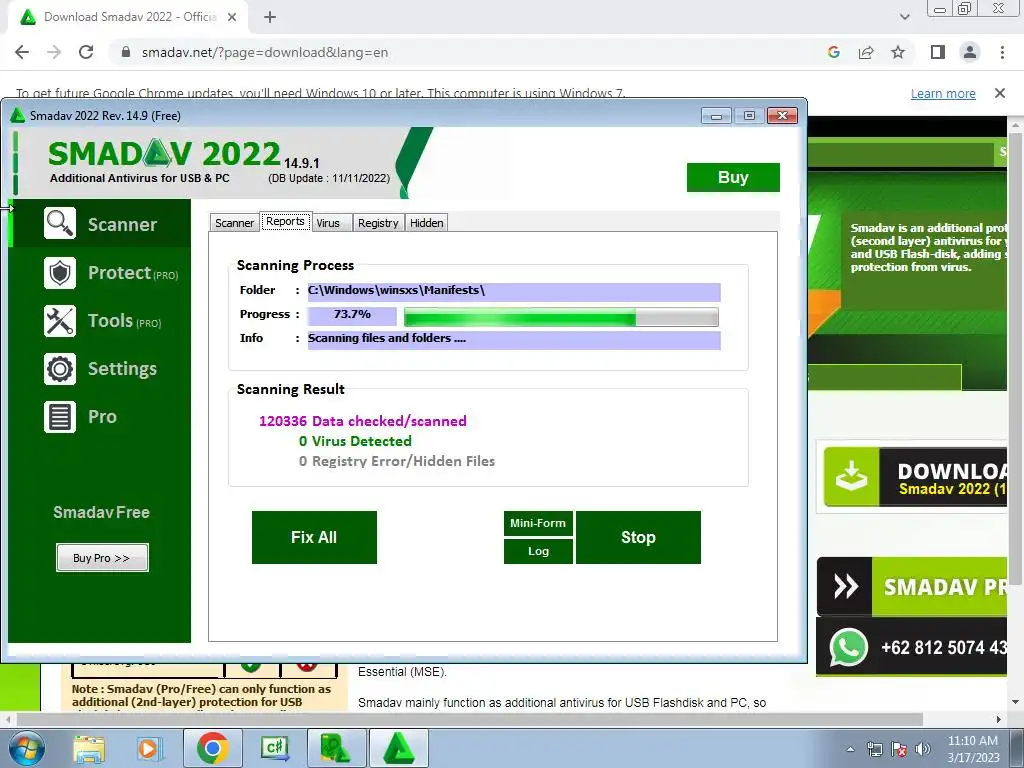Click the 0 Virus Detected text
This screenshot has width=1024, height=768.
click(x=355, y=441)
